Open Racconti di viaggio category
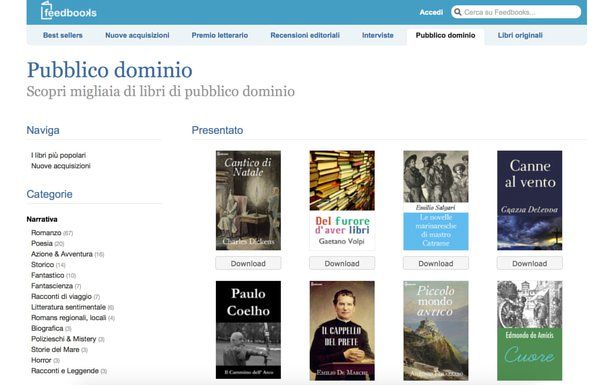The image size is (610, 385). pos(61,296)
